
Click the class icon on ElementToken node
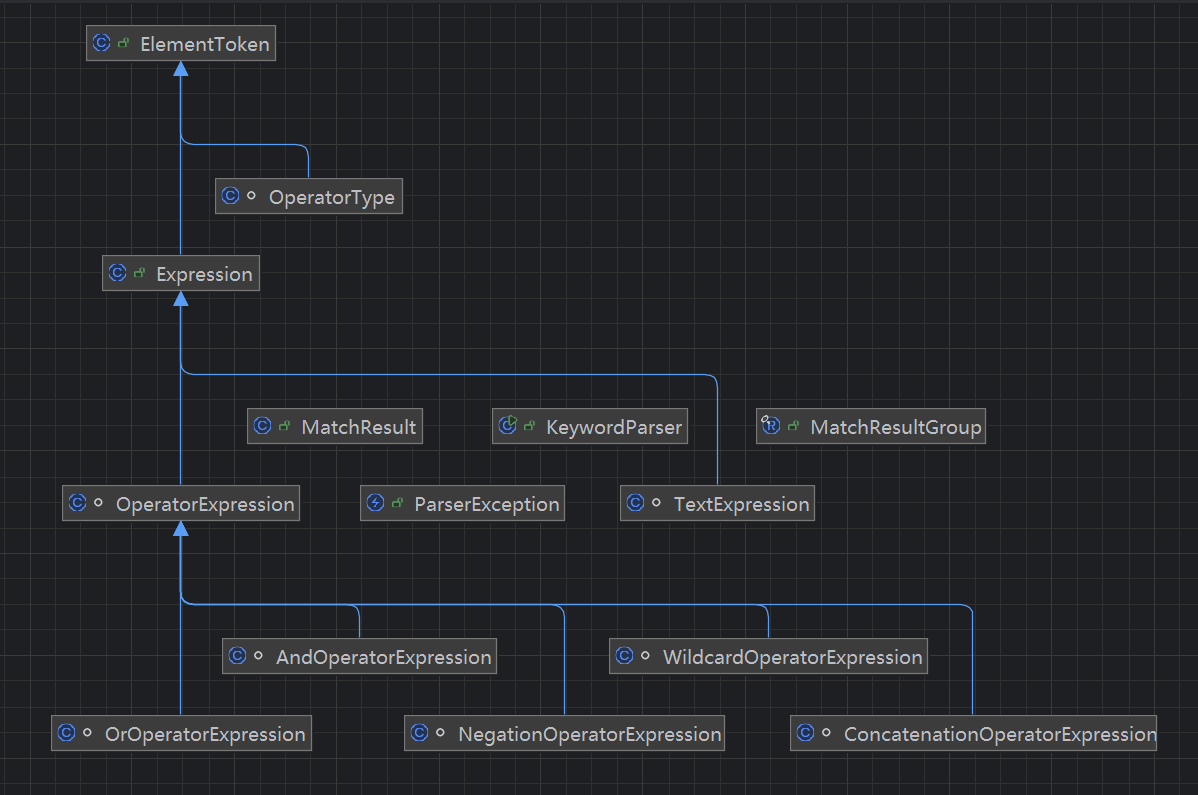(x=101, y=44)
